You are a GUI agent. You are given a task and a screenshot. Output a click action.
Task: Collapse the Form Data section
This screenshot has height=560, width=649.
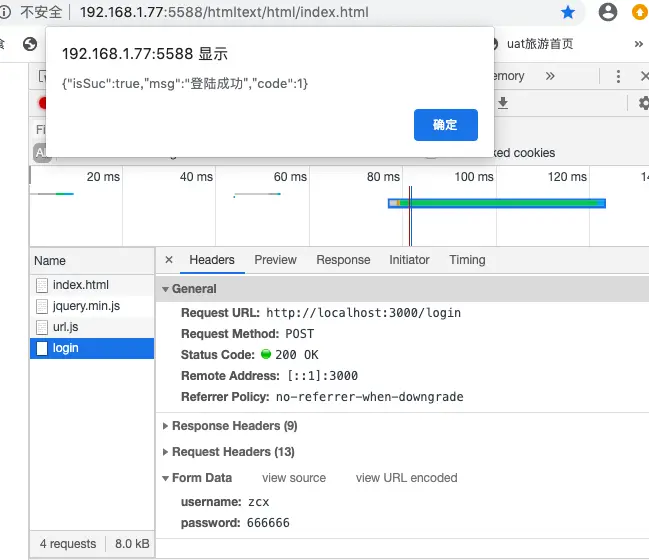(x=165, y=478)
